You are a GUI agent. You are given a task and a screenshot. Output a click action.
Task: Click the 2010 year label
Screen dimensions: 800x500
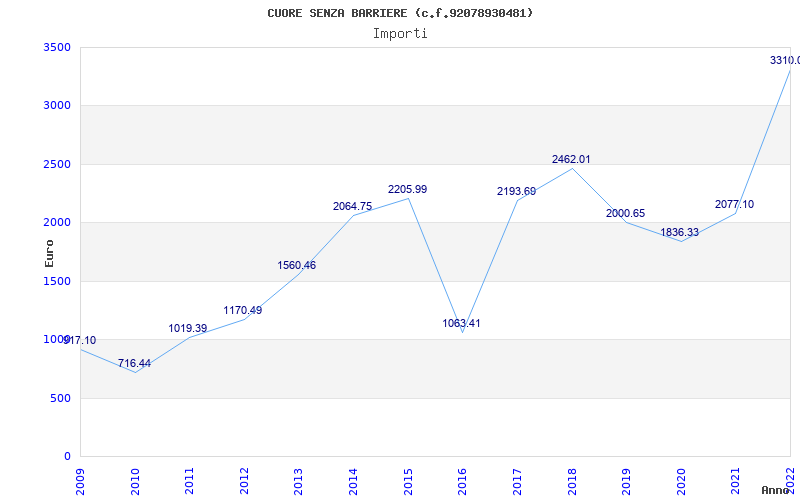[x=135, y=481]
